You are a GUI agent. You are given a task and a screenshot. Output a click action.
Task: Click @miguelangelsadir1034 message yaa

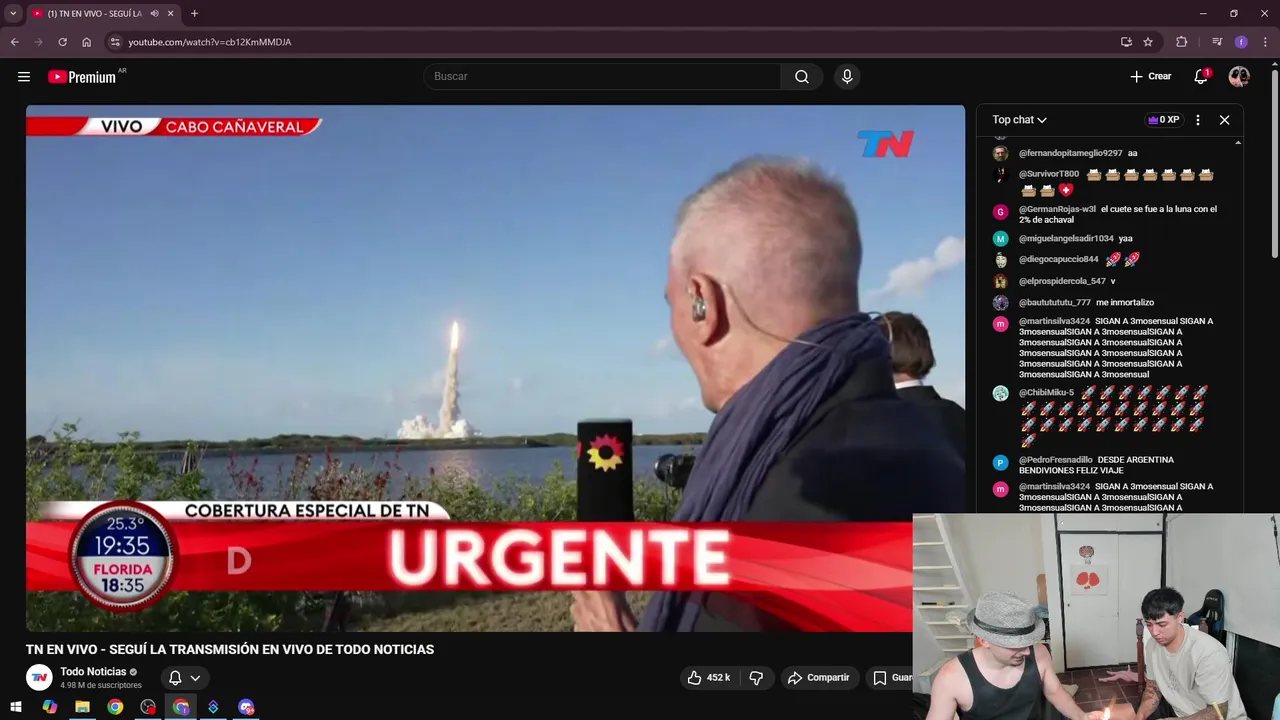(1126, 239)
